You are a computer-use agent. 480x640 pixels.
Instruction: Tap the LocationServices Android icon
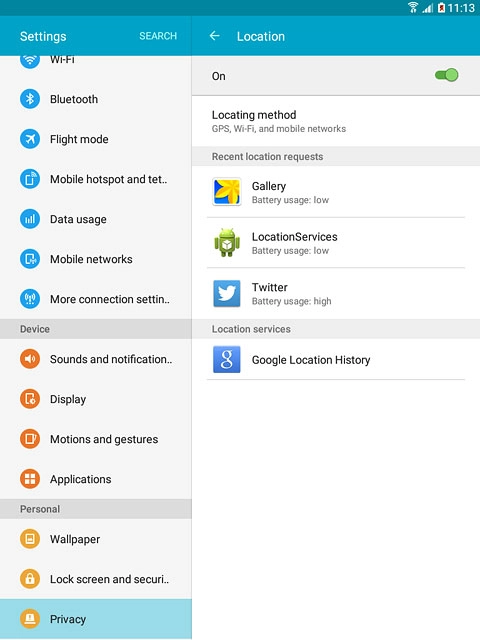click(227, 242)
